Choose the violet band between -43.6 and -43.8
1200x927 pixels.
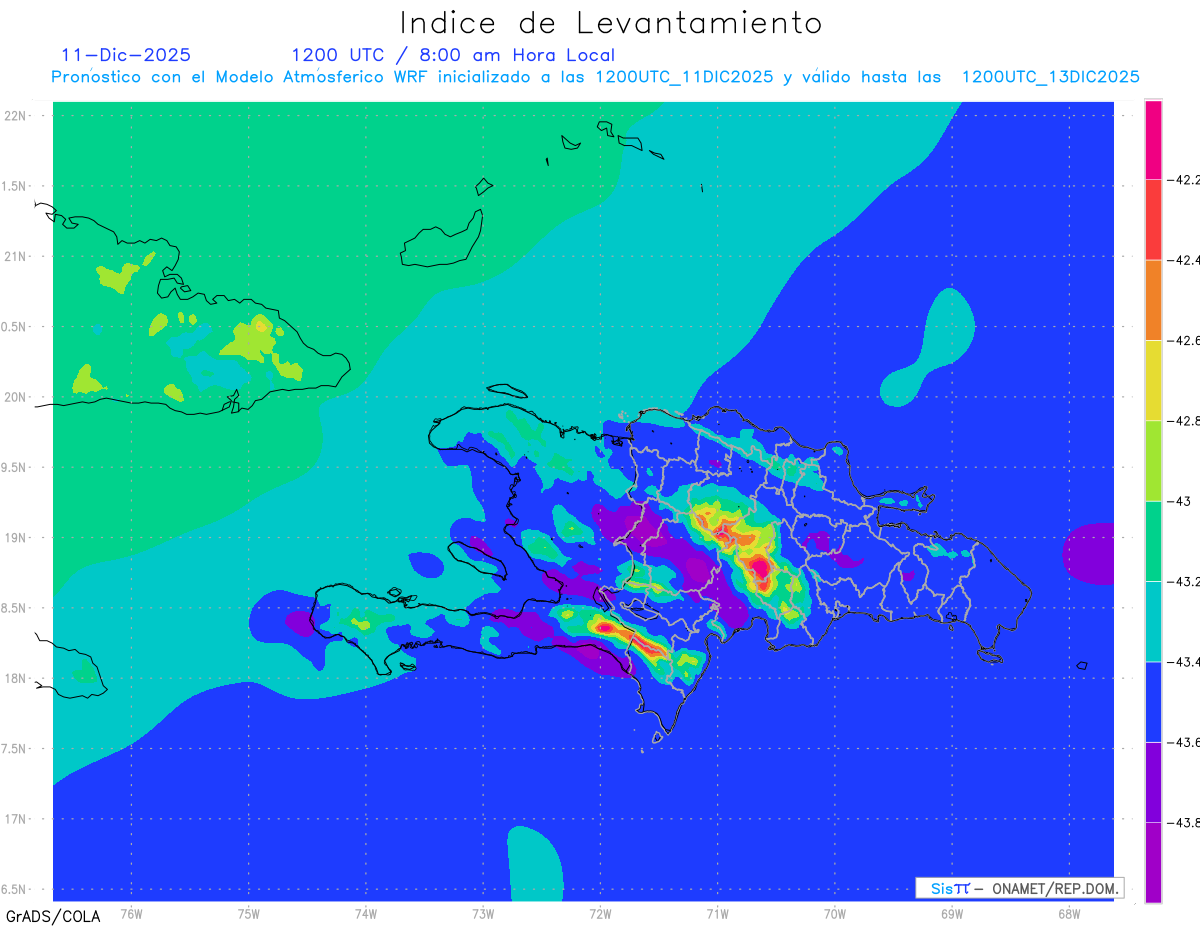point(1153,782)
